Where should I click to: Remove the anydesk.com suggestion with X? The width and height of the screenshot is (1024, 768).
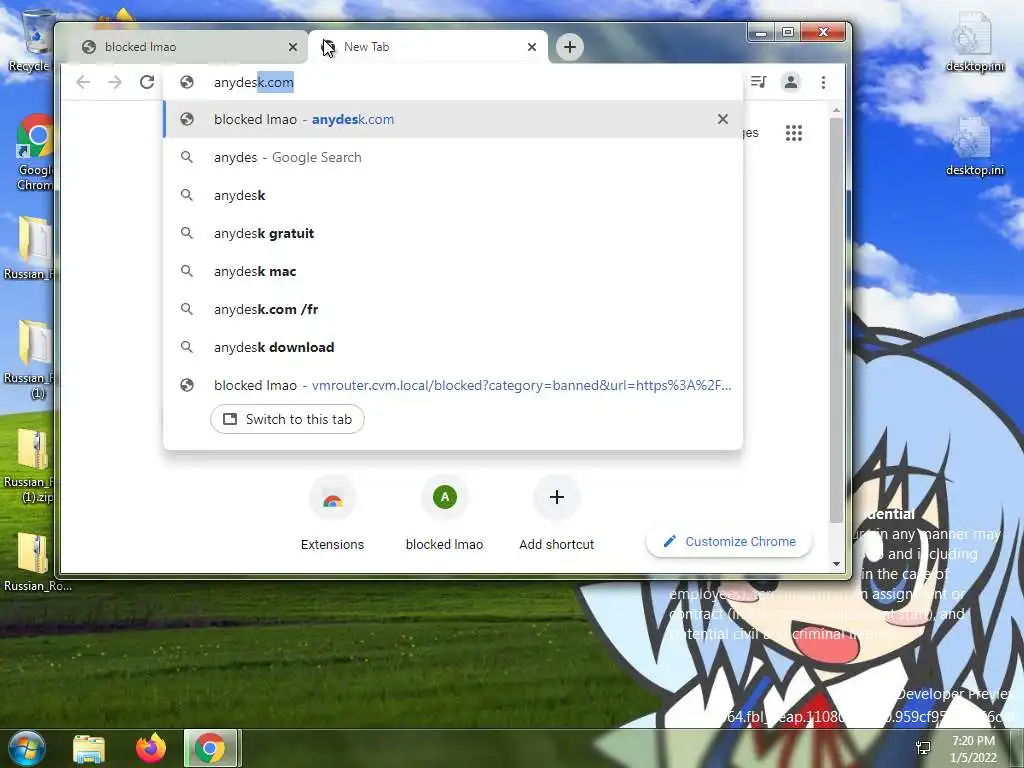tap(722, 119)
